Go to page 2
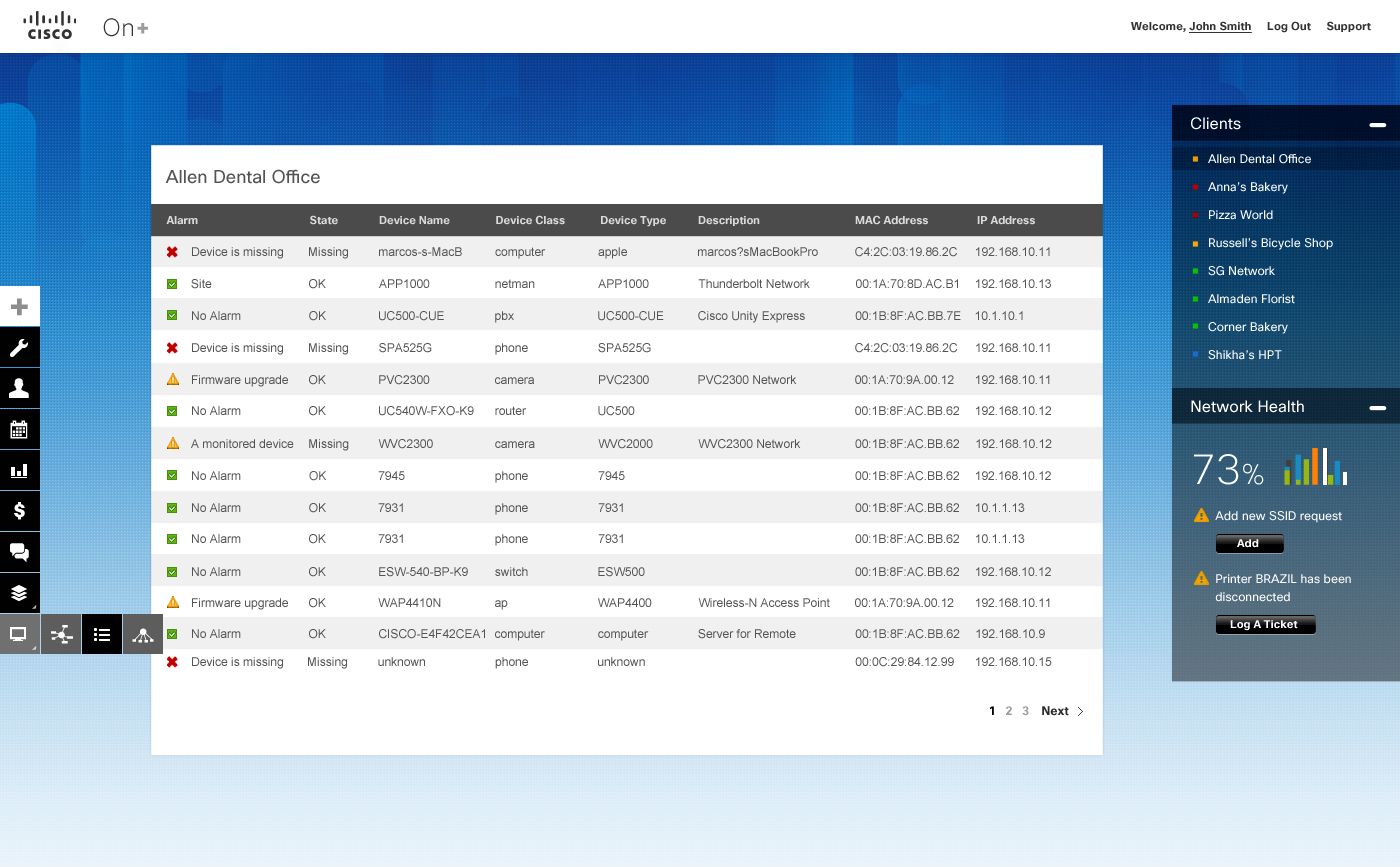Screen dimensions: 1400x867 1009,712
